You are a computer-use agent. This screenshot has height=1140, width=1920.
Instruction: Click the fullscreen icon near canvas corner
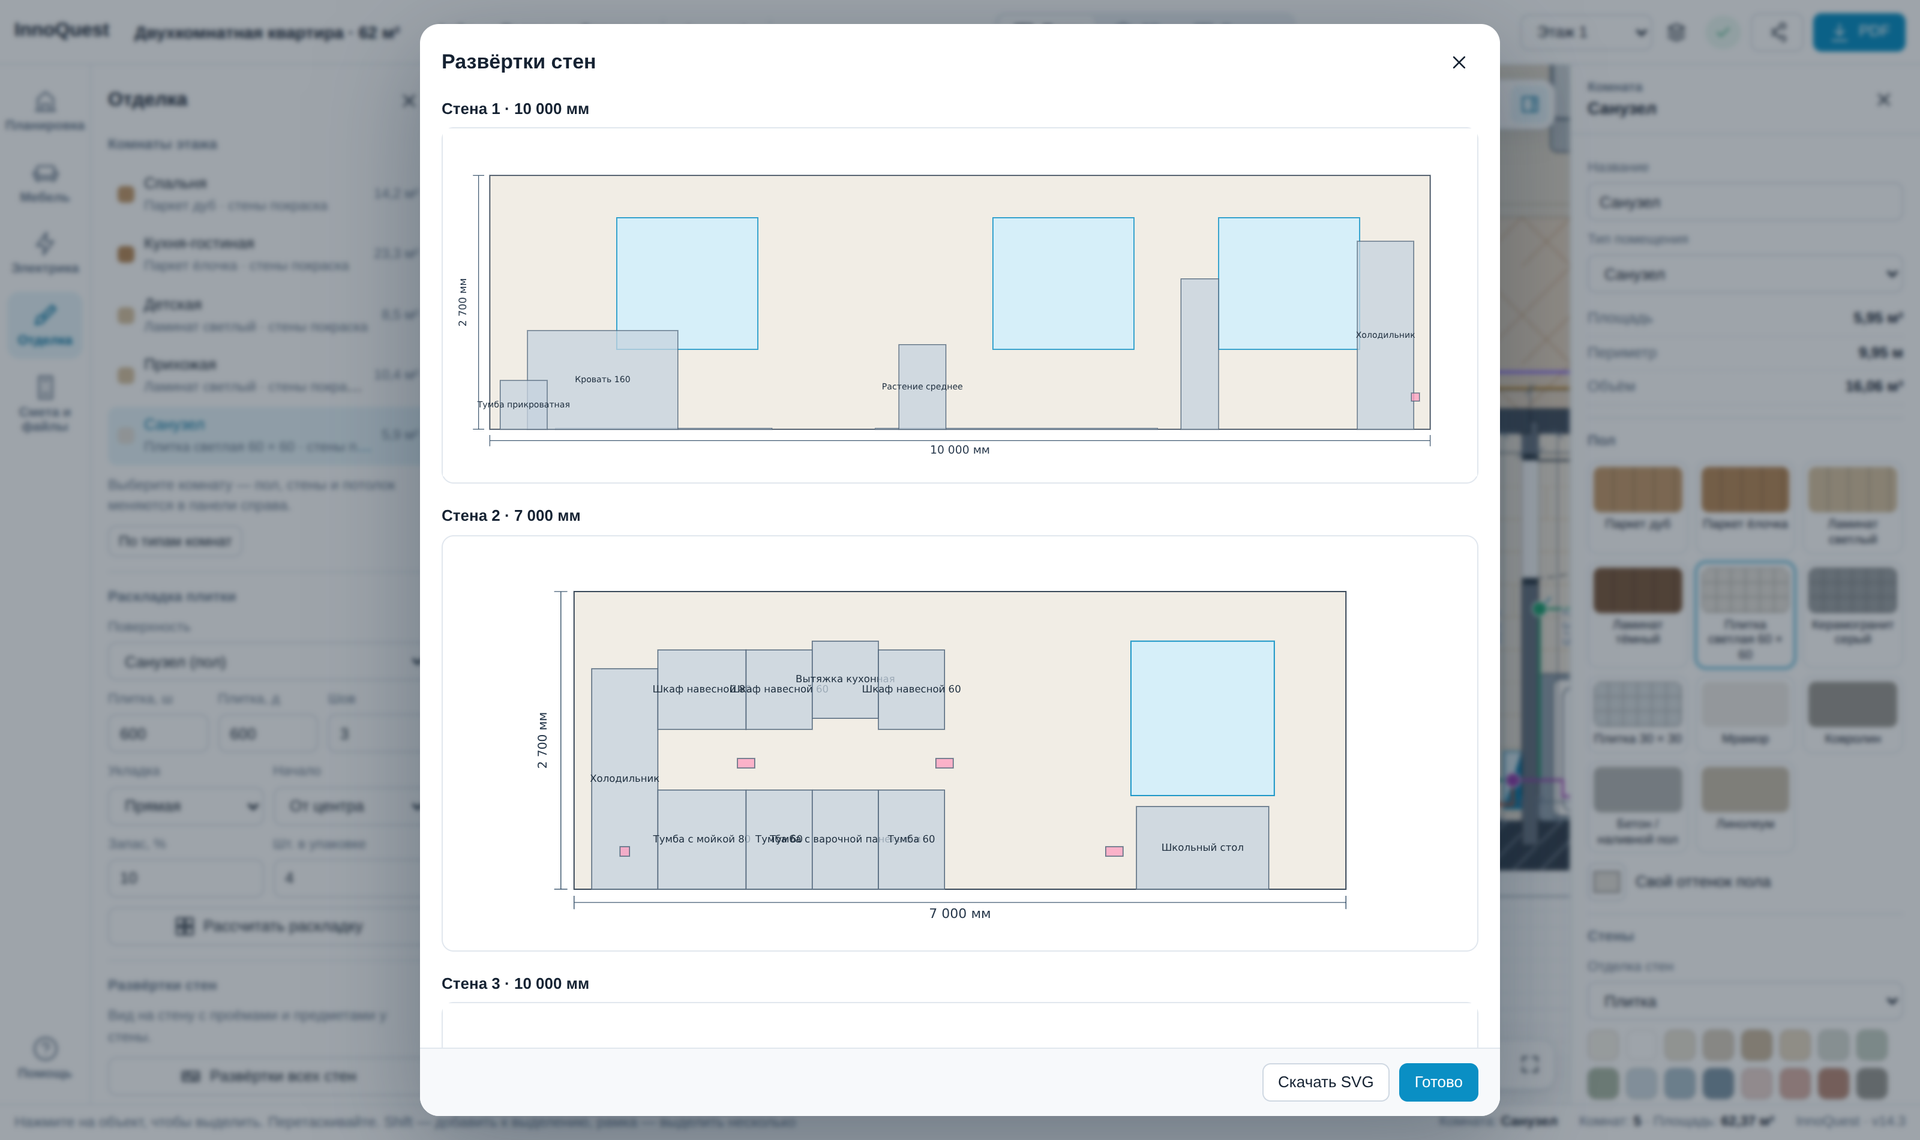(x=1530, y=1064)
